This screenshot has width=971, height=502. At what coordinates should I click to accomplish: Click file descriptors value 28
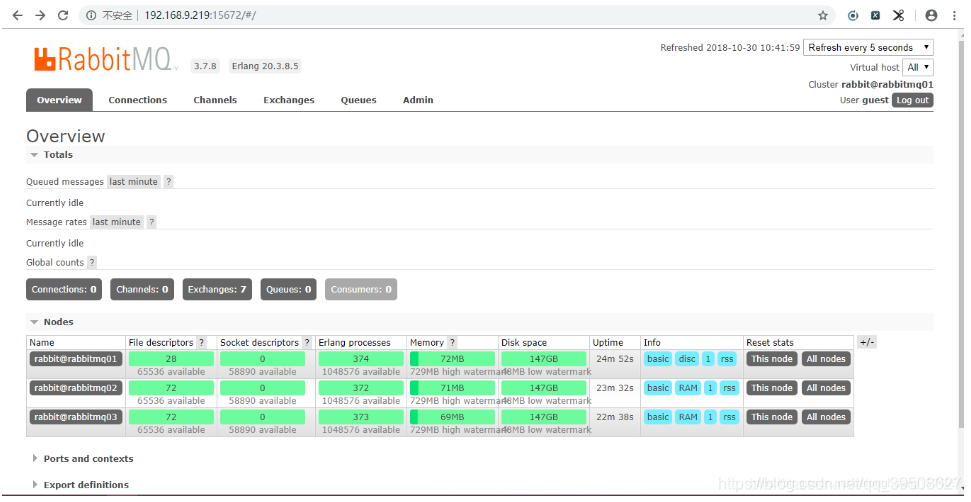(171, 358)
